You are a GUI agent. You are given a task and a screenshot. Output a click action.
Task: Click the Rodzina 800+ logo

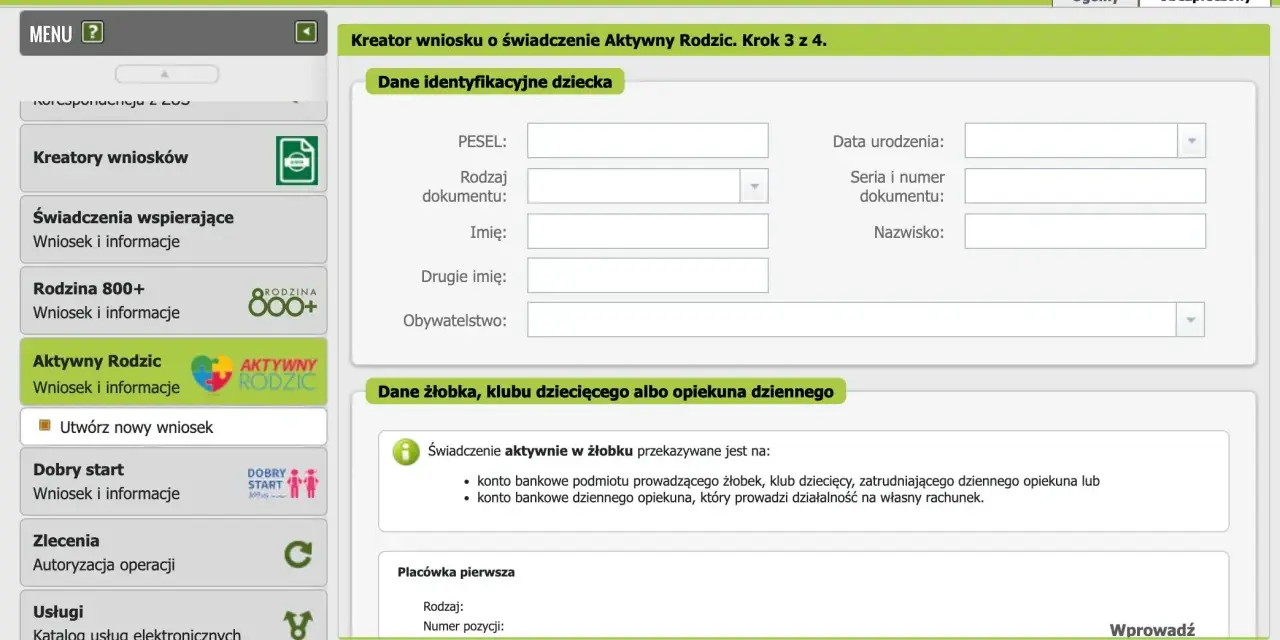(282, 301)
